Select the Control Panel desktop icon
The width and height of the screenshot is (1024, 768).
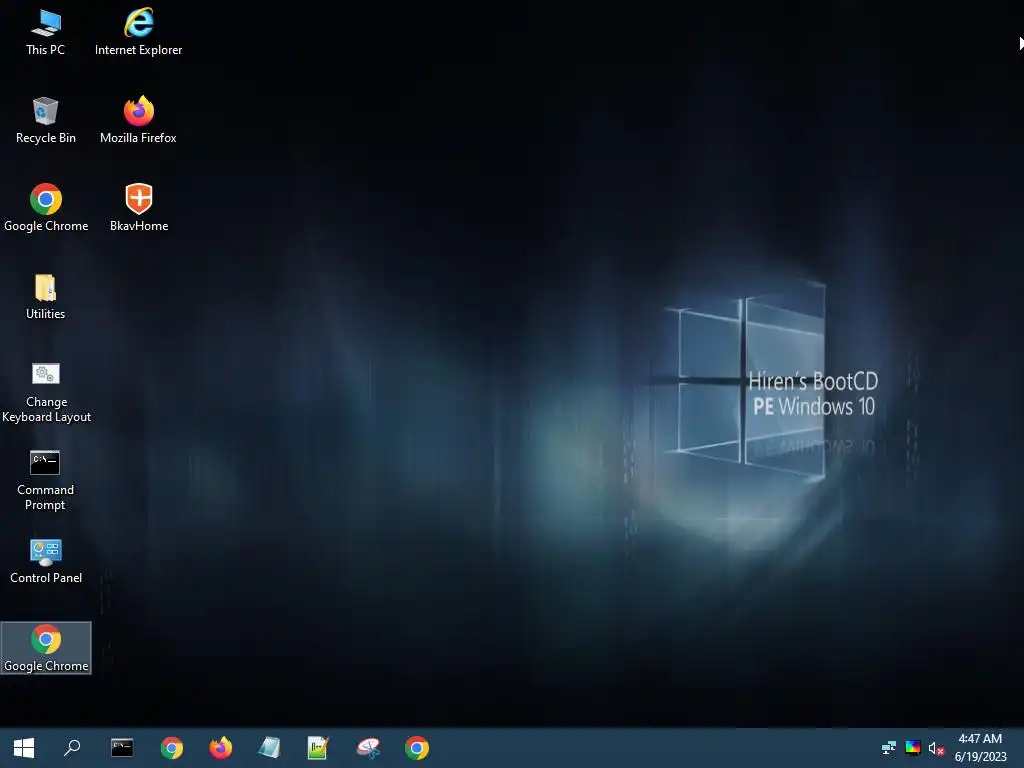click(46, 561)
